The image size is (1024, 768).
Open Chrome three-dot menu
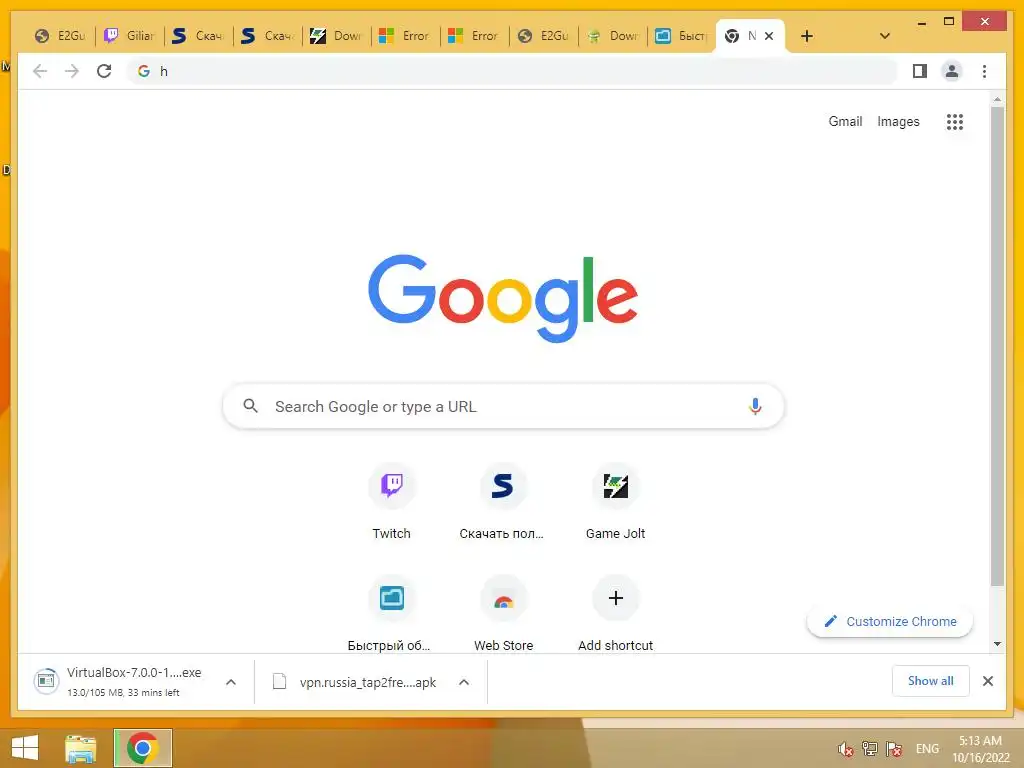pos(984,71)
